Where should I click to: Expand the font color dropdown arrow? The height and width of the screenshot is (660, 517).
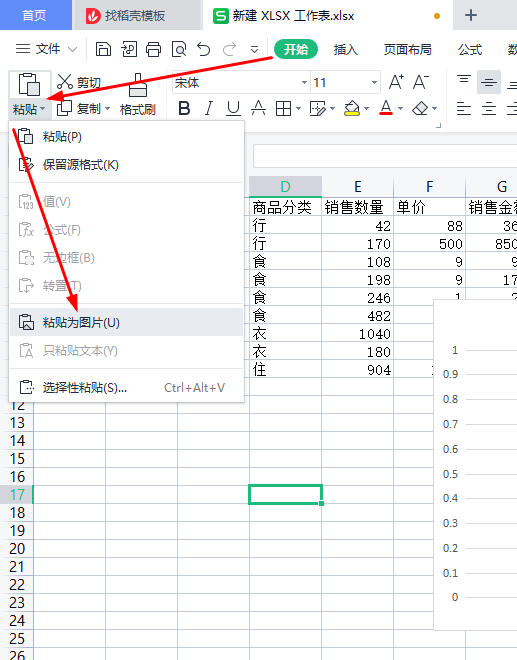tap(400, 109)
